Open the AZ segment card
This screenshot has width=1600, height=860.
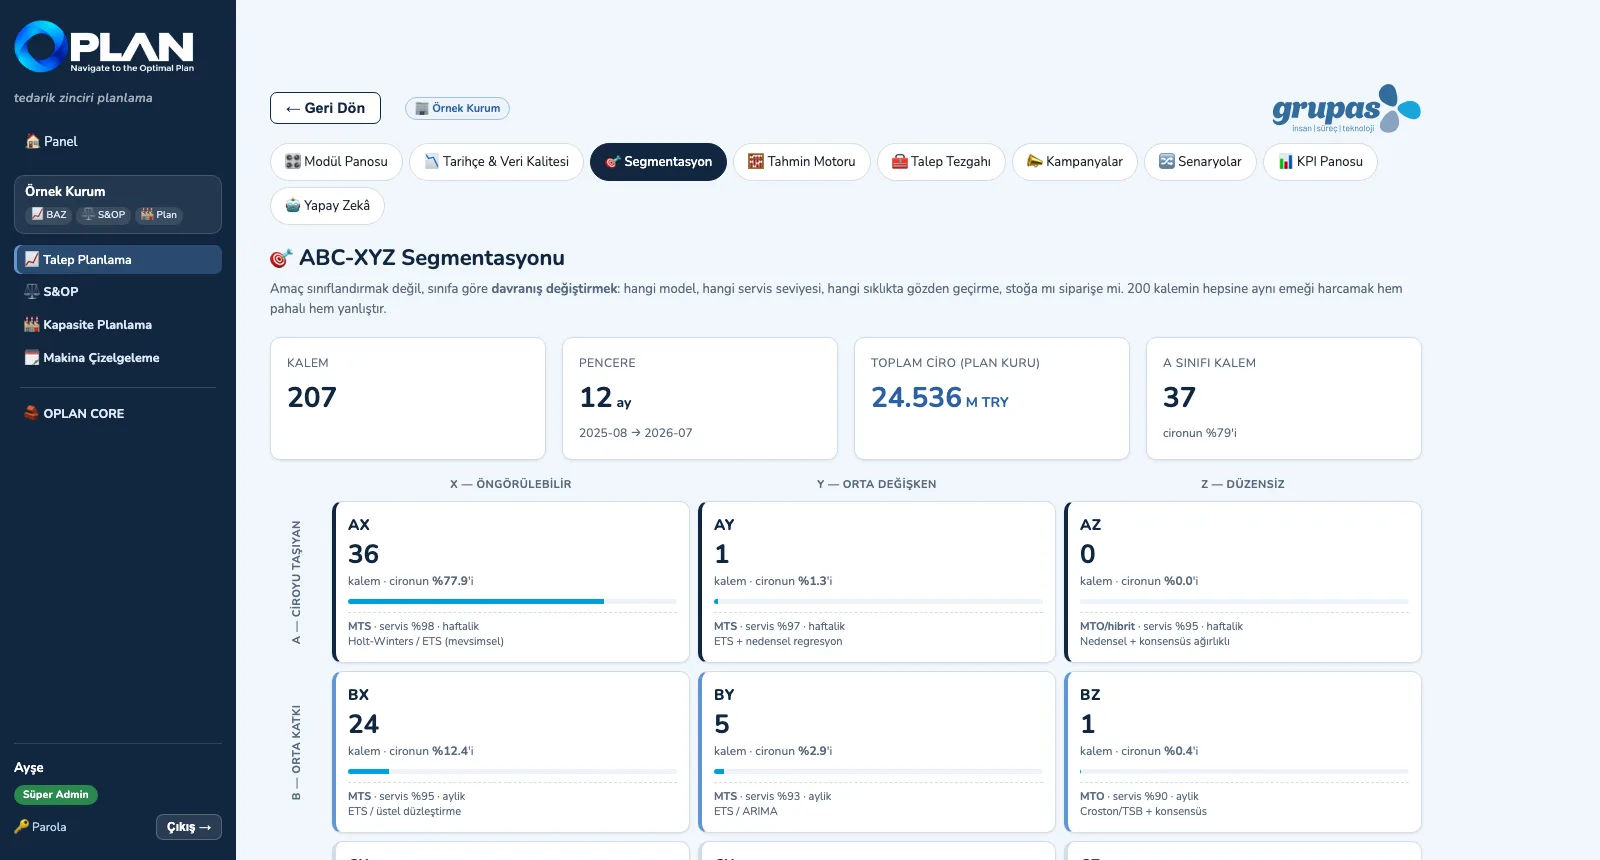(x=1243, y=582)
